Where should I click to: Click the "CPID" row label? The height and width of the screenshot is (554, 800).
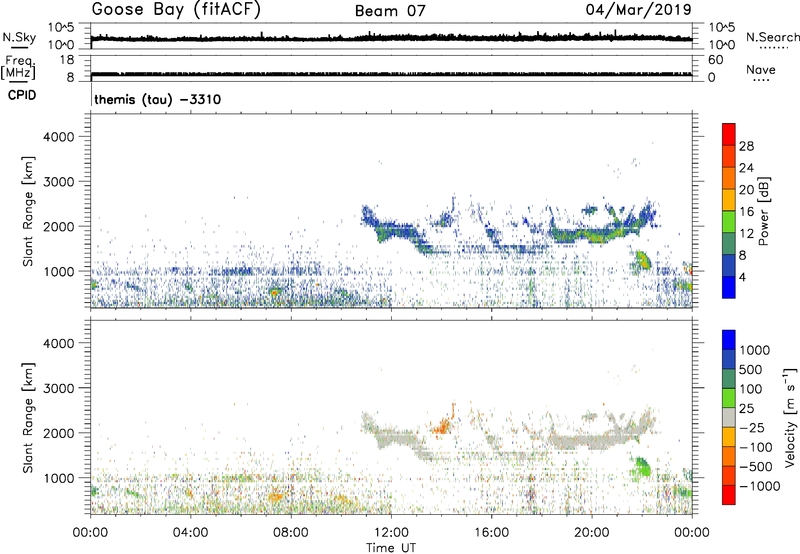[x=22, y=95]
